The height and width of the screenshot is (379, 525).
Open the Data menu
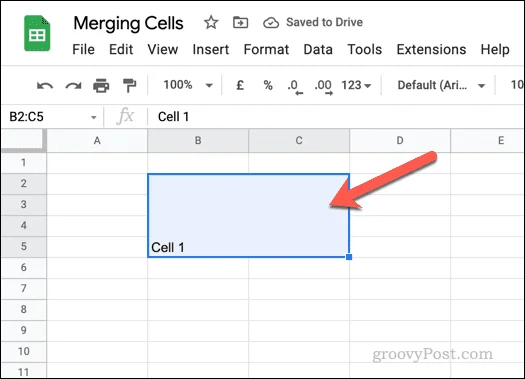[x=318, y=50]
